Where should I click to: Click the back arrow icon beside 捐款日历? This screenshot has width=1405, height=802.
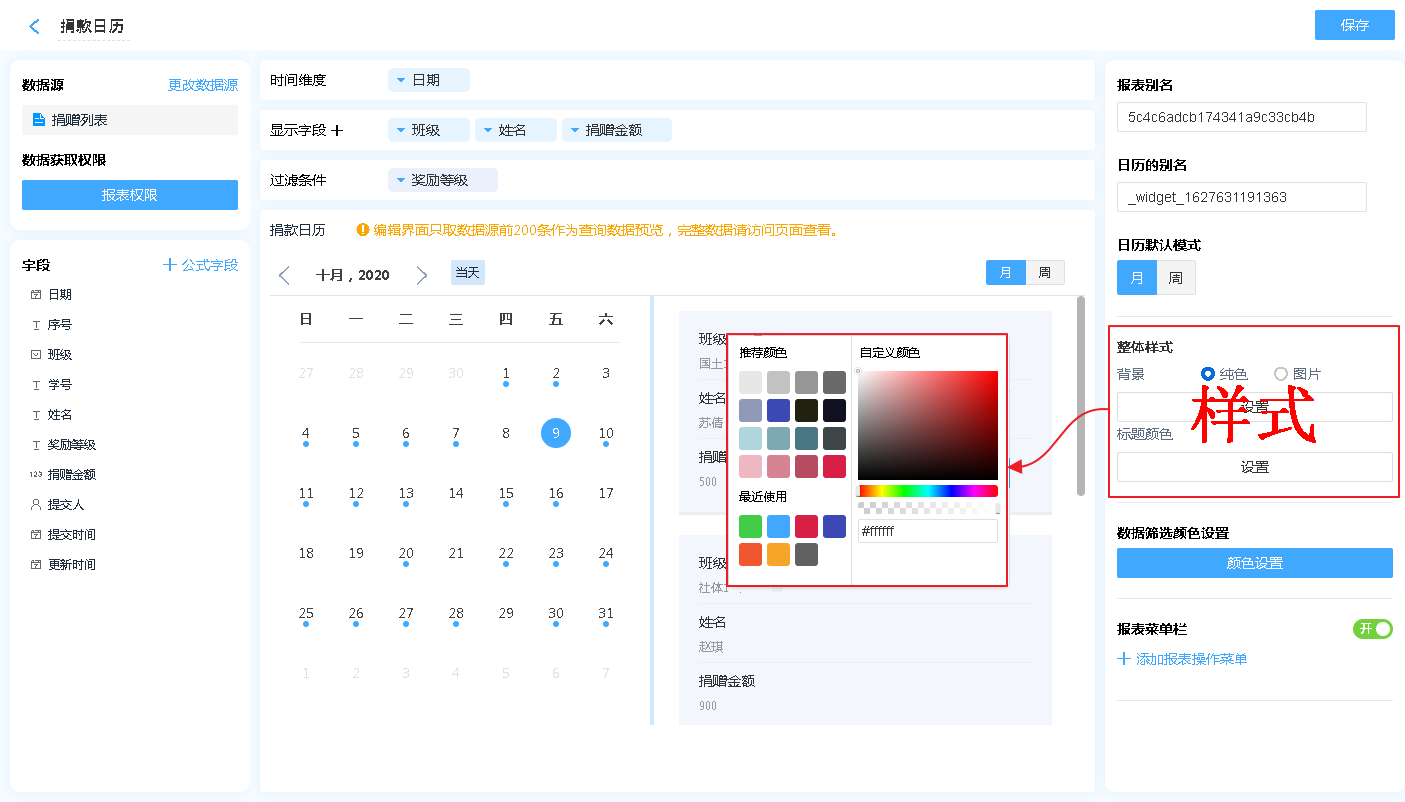[x=35, y=27]
